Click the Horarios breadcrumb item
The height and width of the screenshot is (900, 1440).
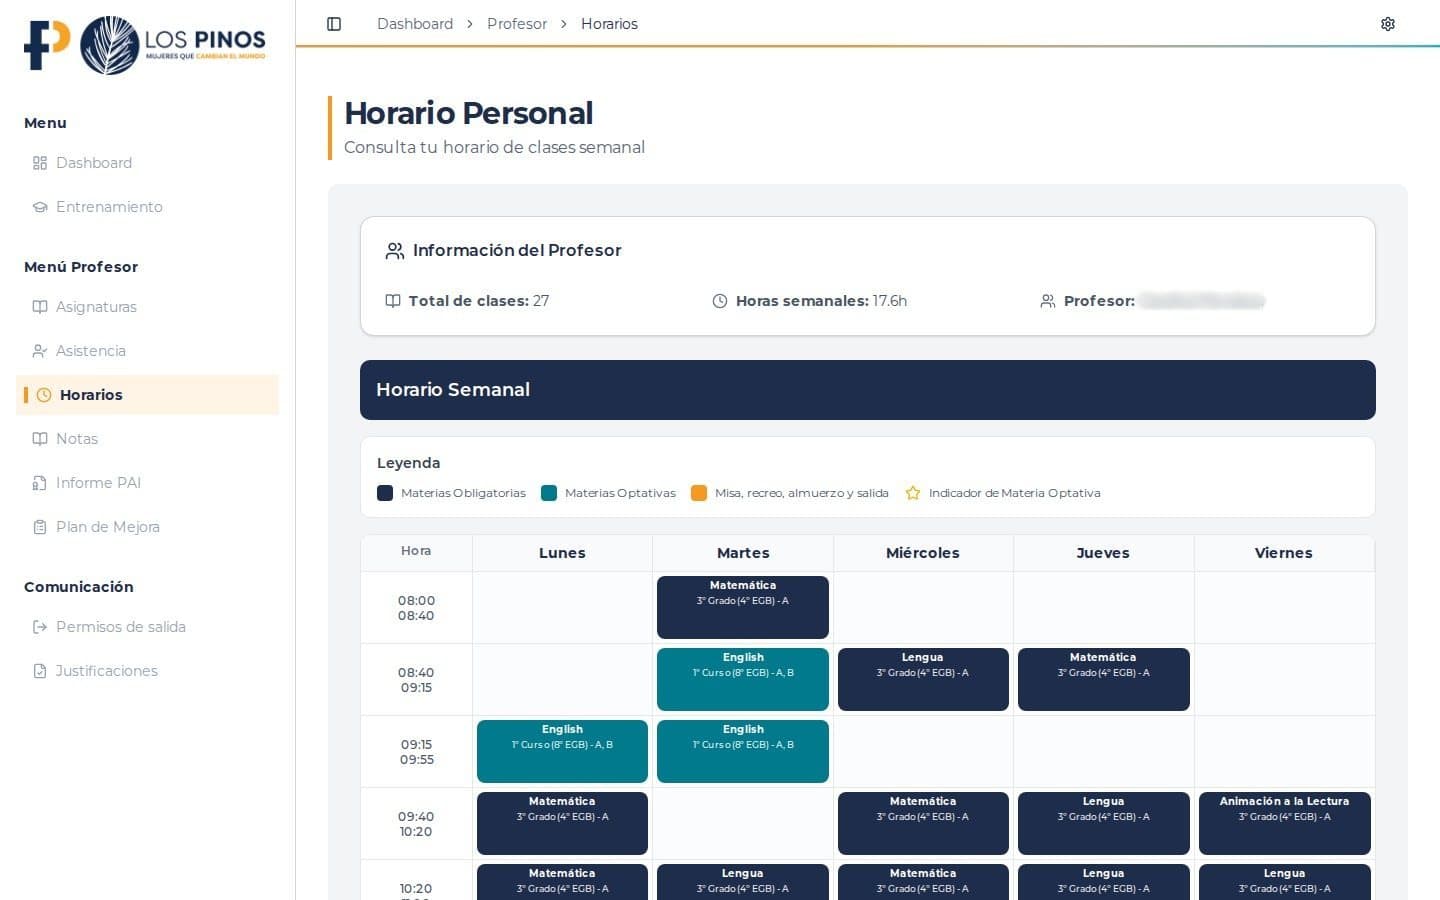(x=609, y=24)
